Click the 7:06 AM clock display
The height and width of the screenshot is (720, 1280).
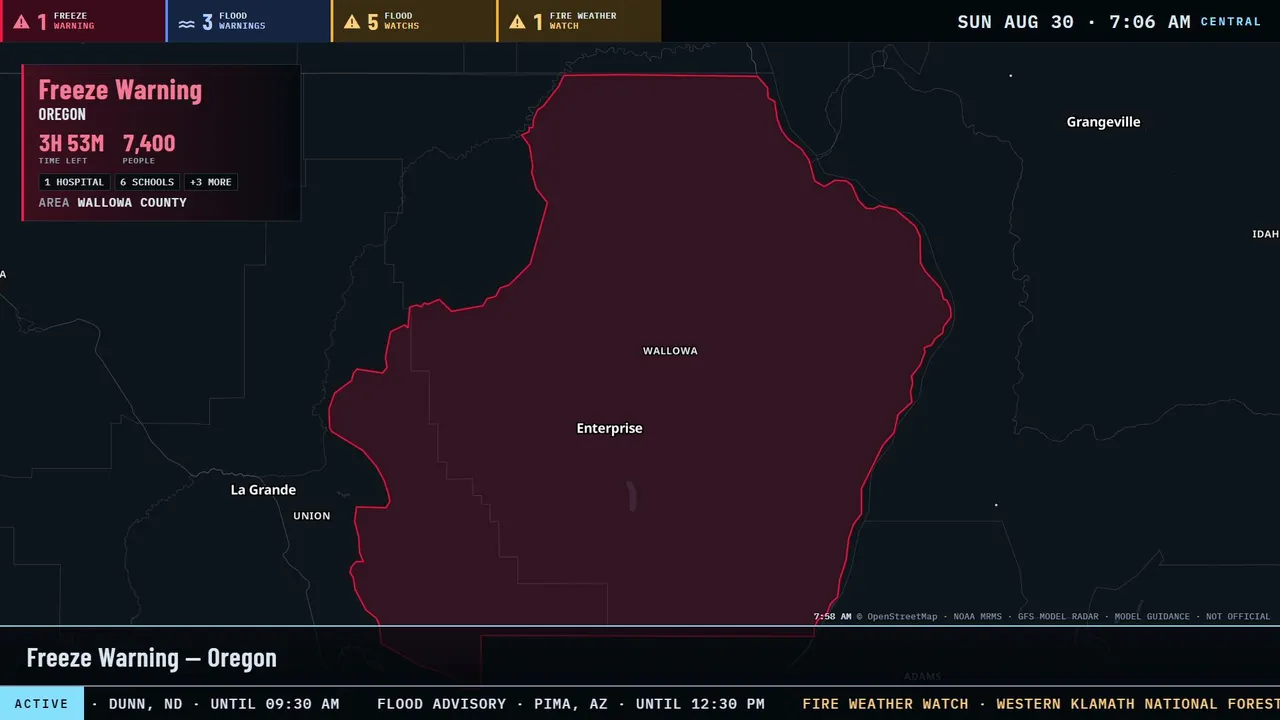(1150, 22)
